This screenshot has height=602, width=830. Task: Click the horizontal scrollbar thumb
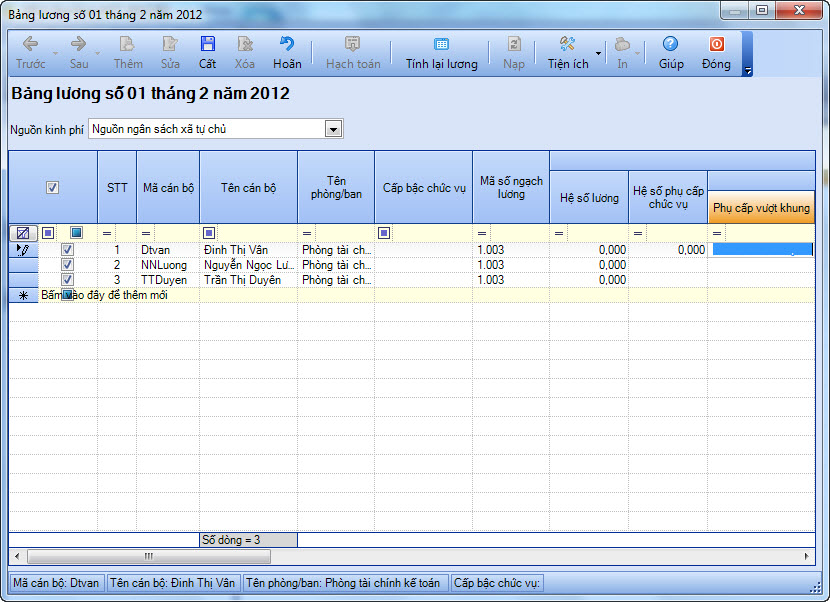(x=149, y=556)
